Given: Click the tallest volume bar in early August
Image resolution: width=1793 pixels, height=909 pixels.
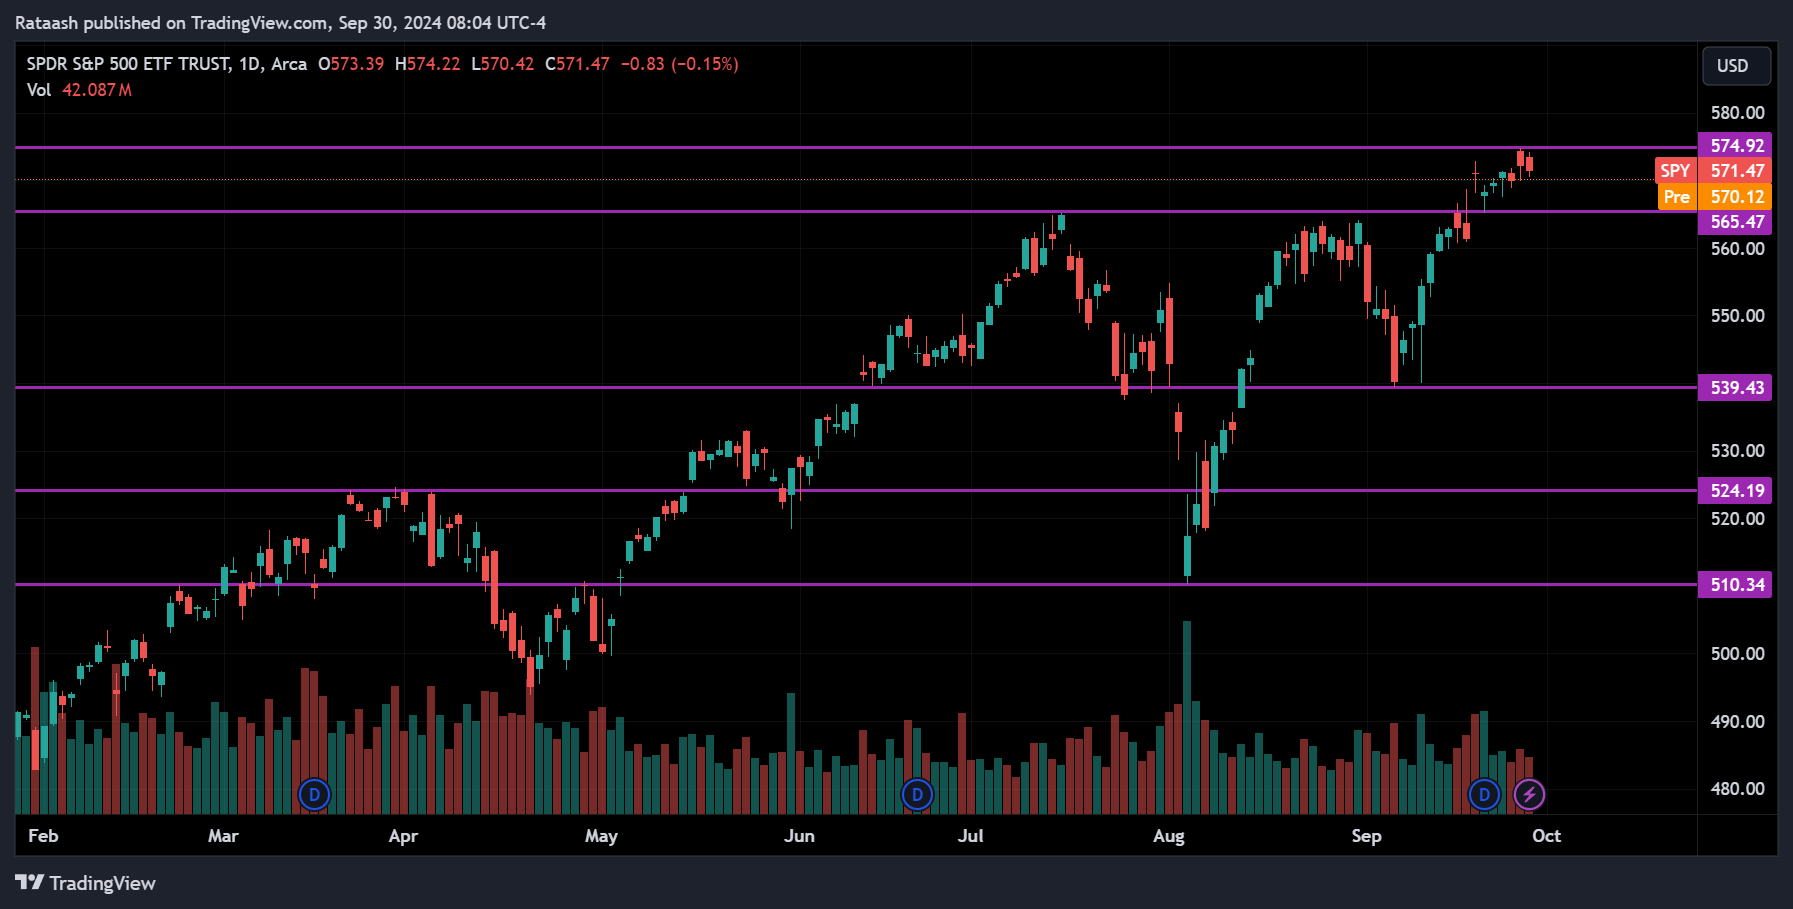Looking at the screenshot, I should [1187, 717].
